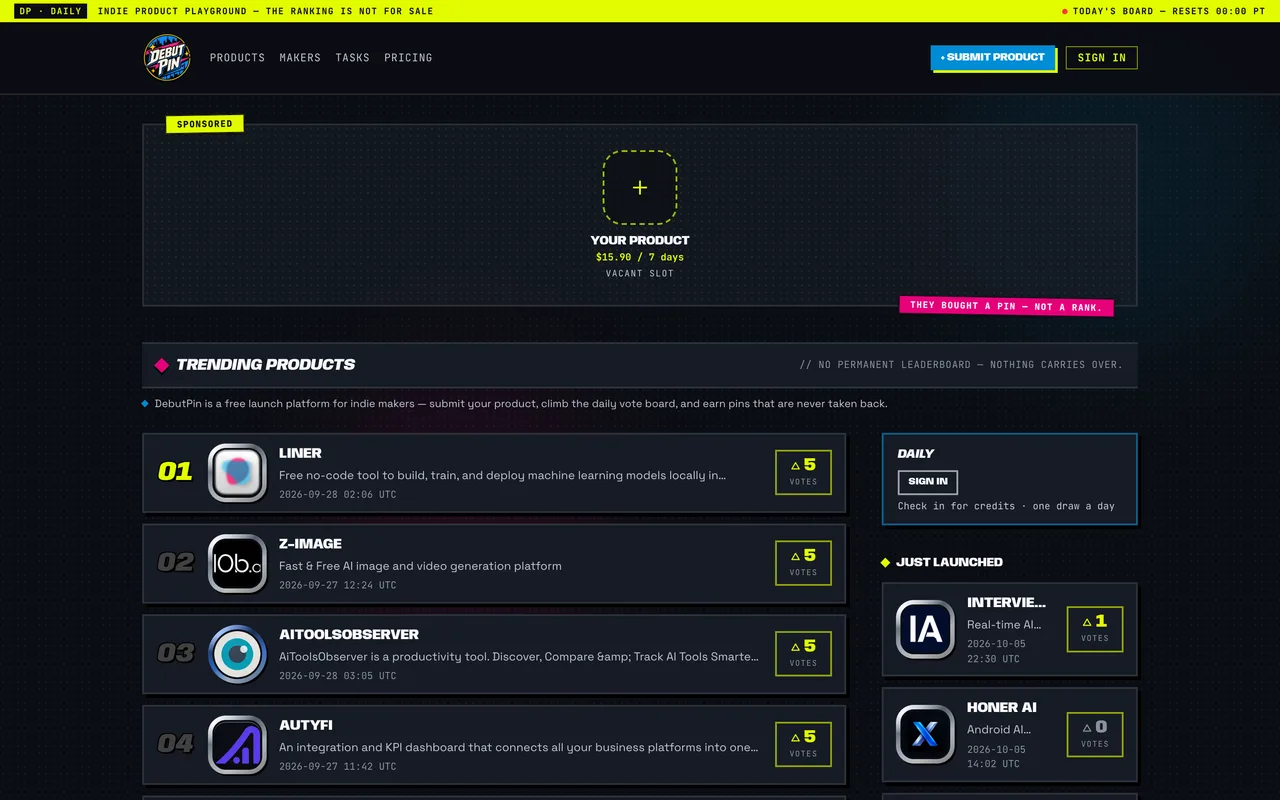Click the 'They bought a pin' pink tag
Viewport: 1280px width, 800px height.
click(x=1006, y=306)
